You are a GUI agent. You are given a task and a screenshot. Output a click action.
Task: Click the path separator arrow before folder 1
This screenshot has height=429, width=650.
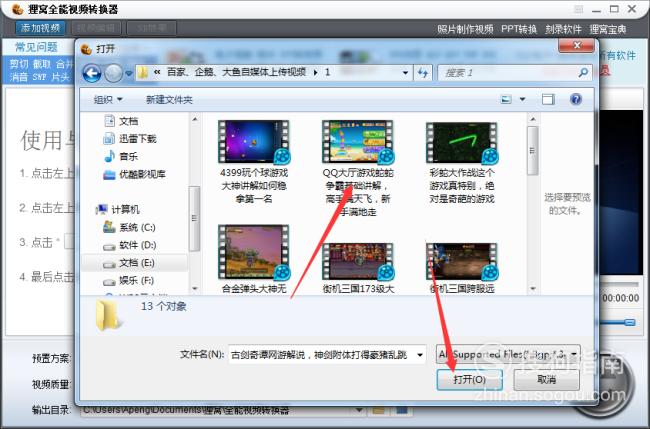(315, 73)
